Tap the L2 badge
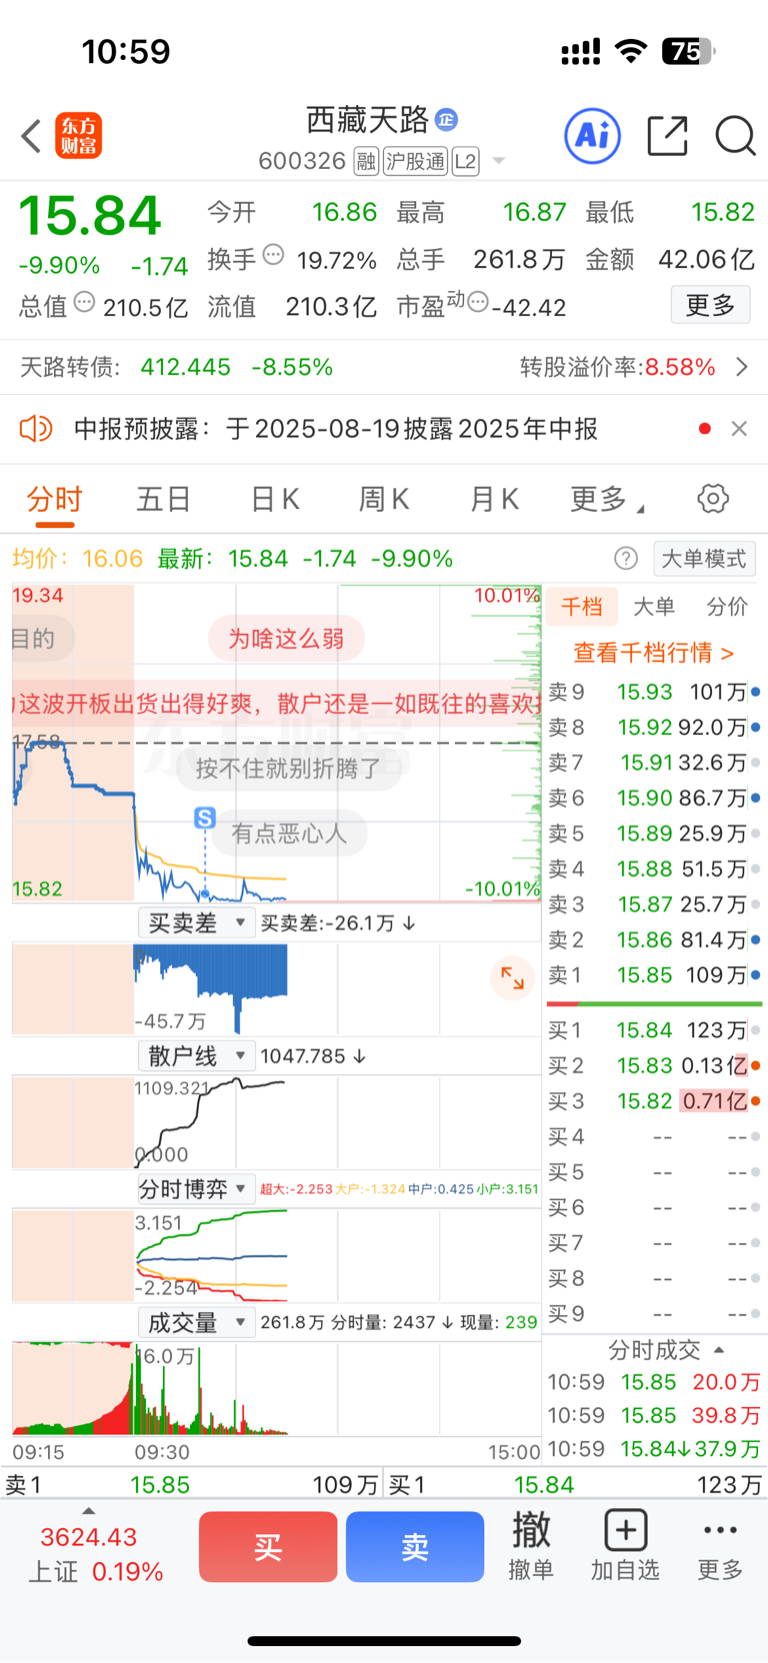Viewport: 768px width, 1663px height. (466, 161)
